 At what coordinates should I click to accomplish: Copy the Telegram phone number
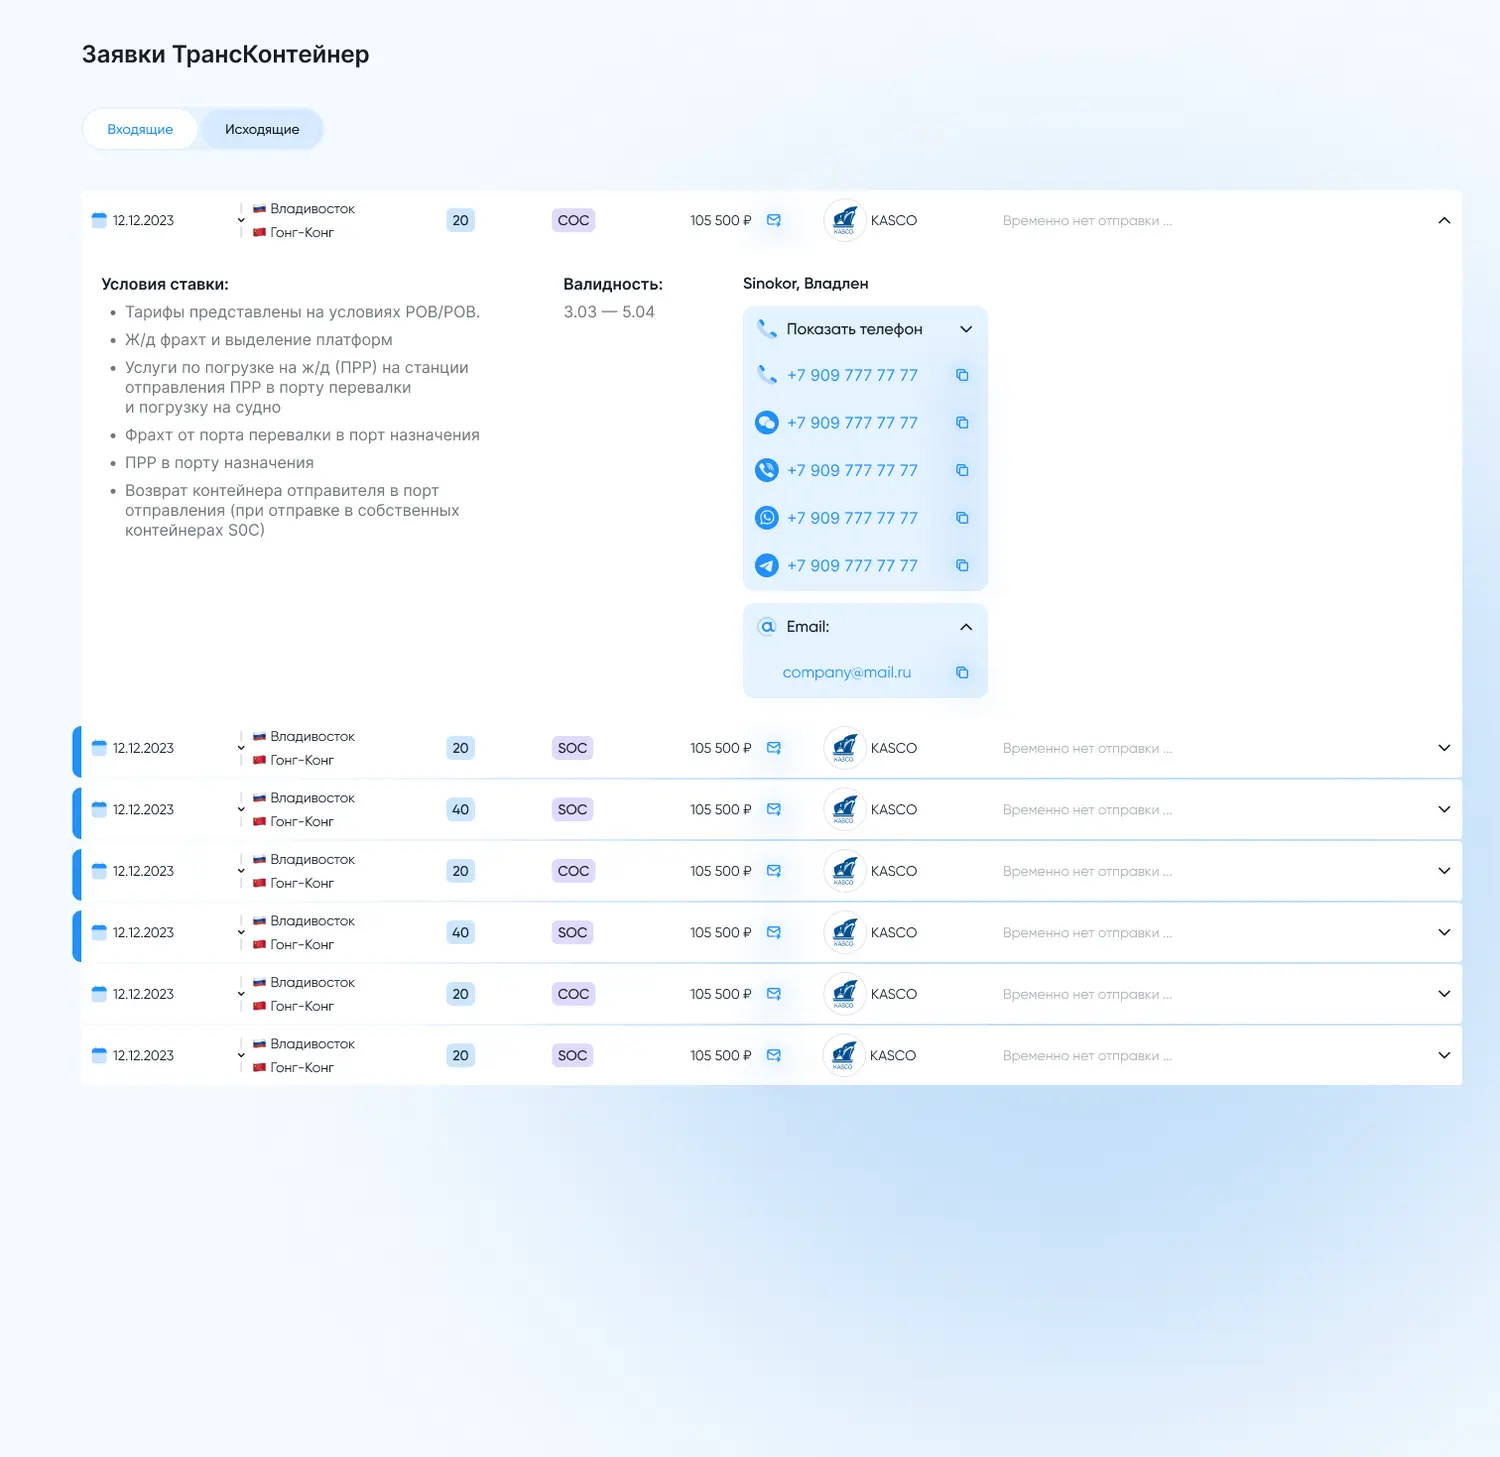(x=962, y=565)
